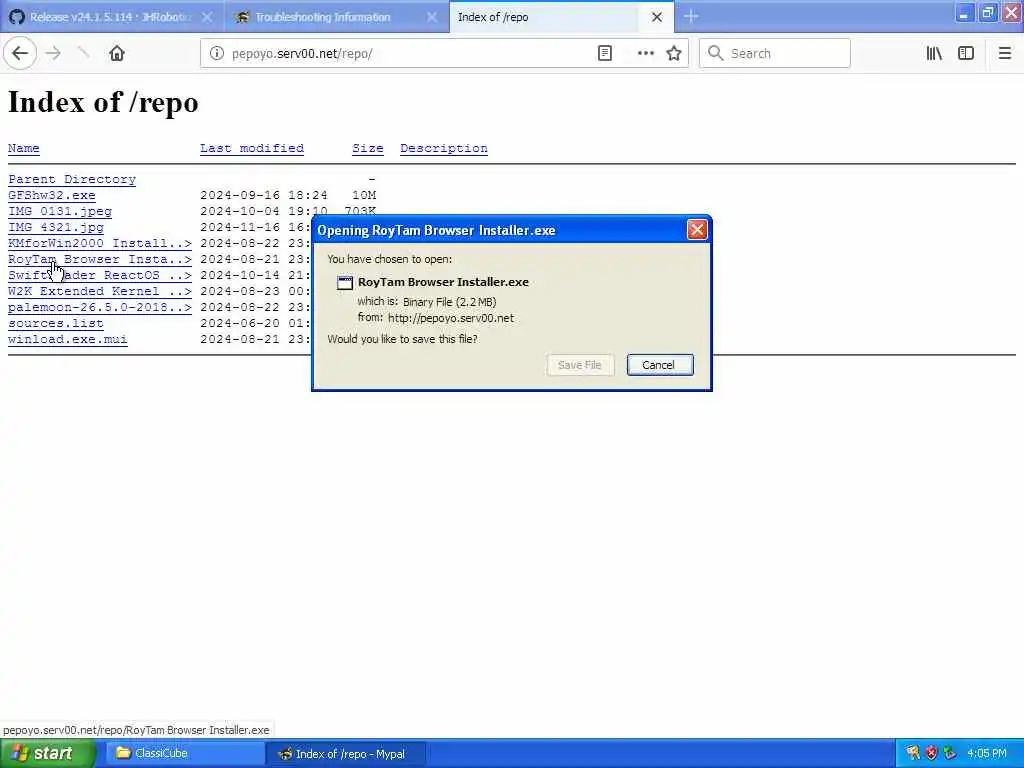The width and height of the screenshot is (1024, 768).
Task: Click the RoyTam Browser Installer.exe file icon
Action: coord(344,283)
